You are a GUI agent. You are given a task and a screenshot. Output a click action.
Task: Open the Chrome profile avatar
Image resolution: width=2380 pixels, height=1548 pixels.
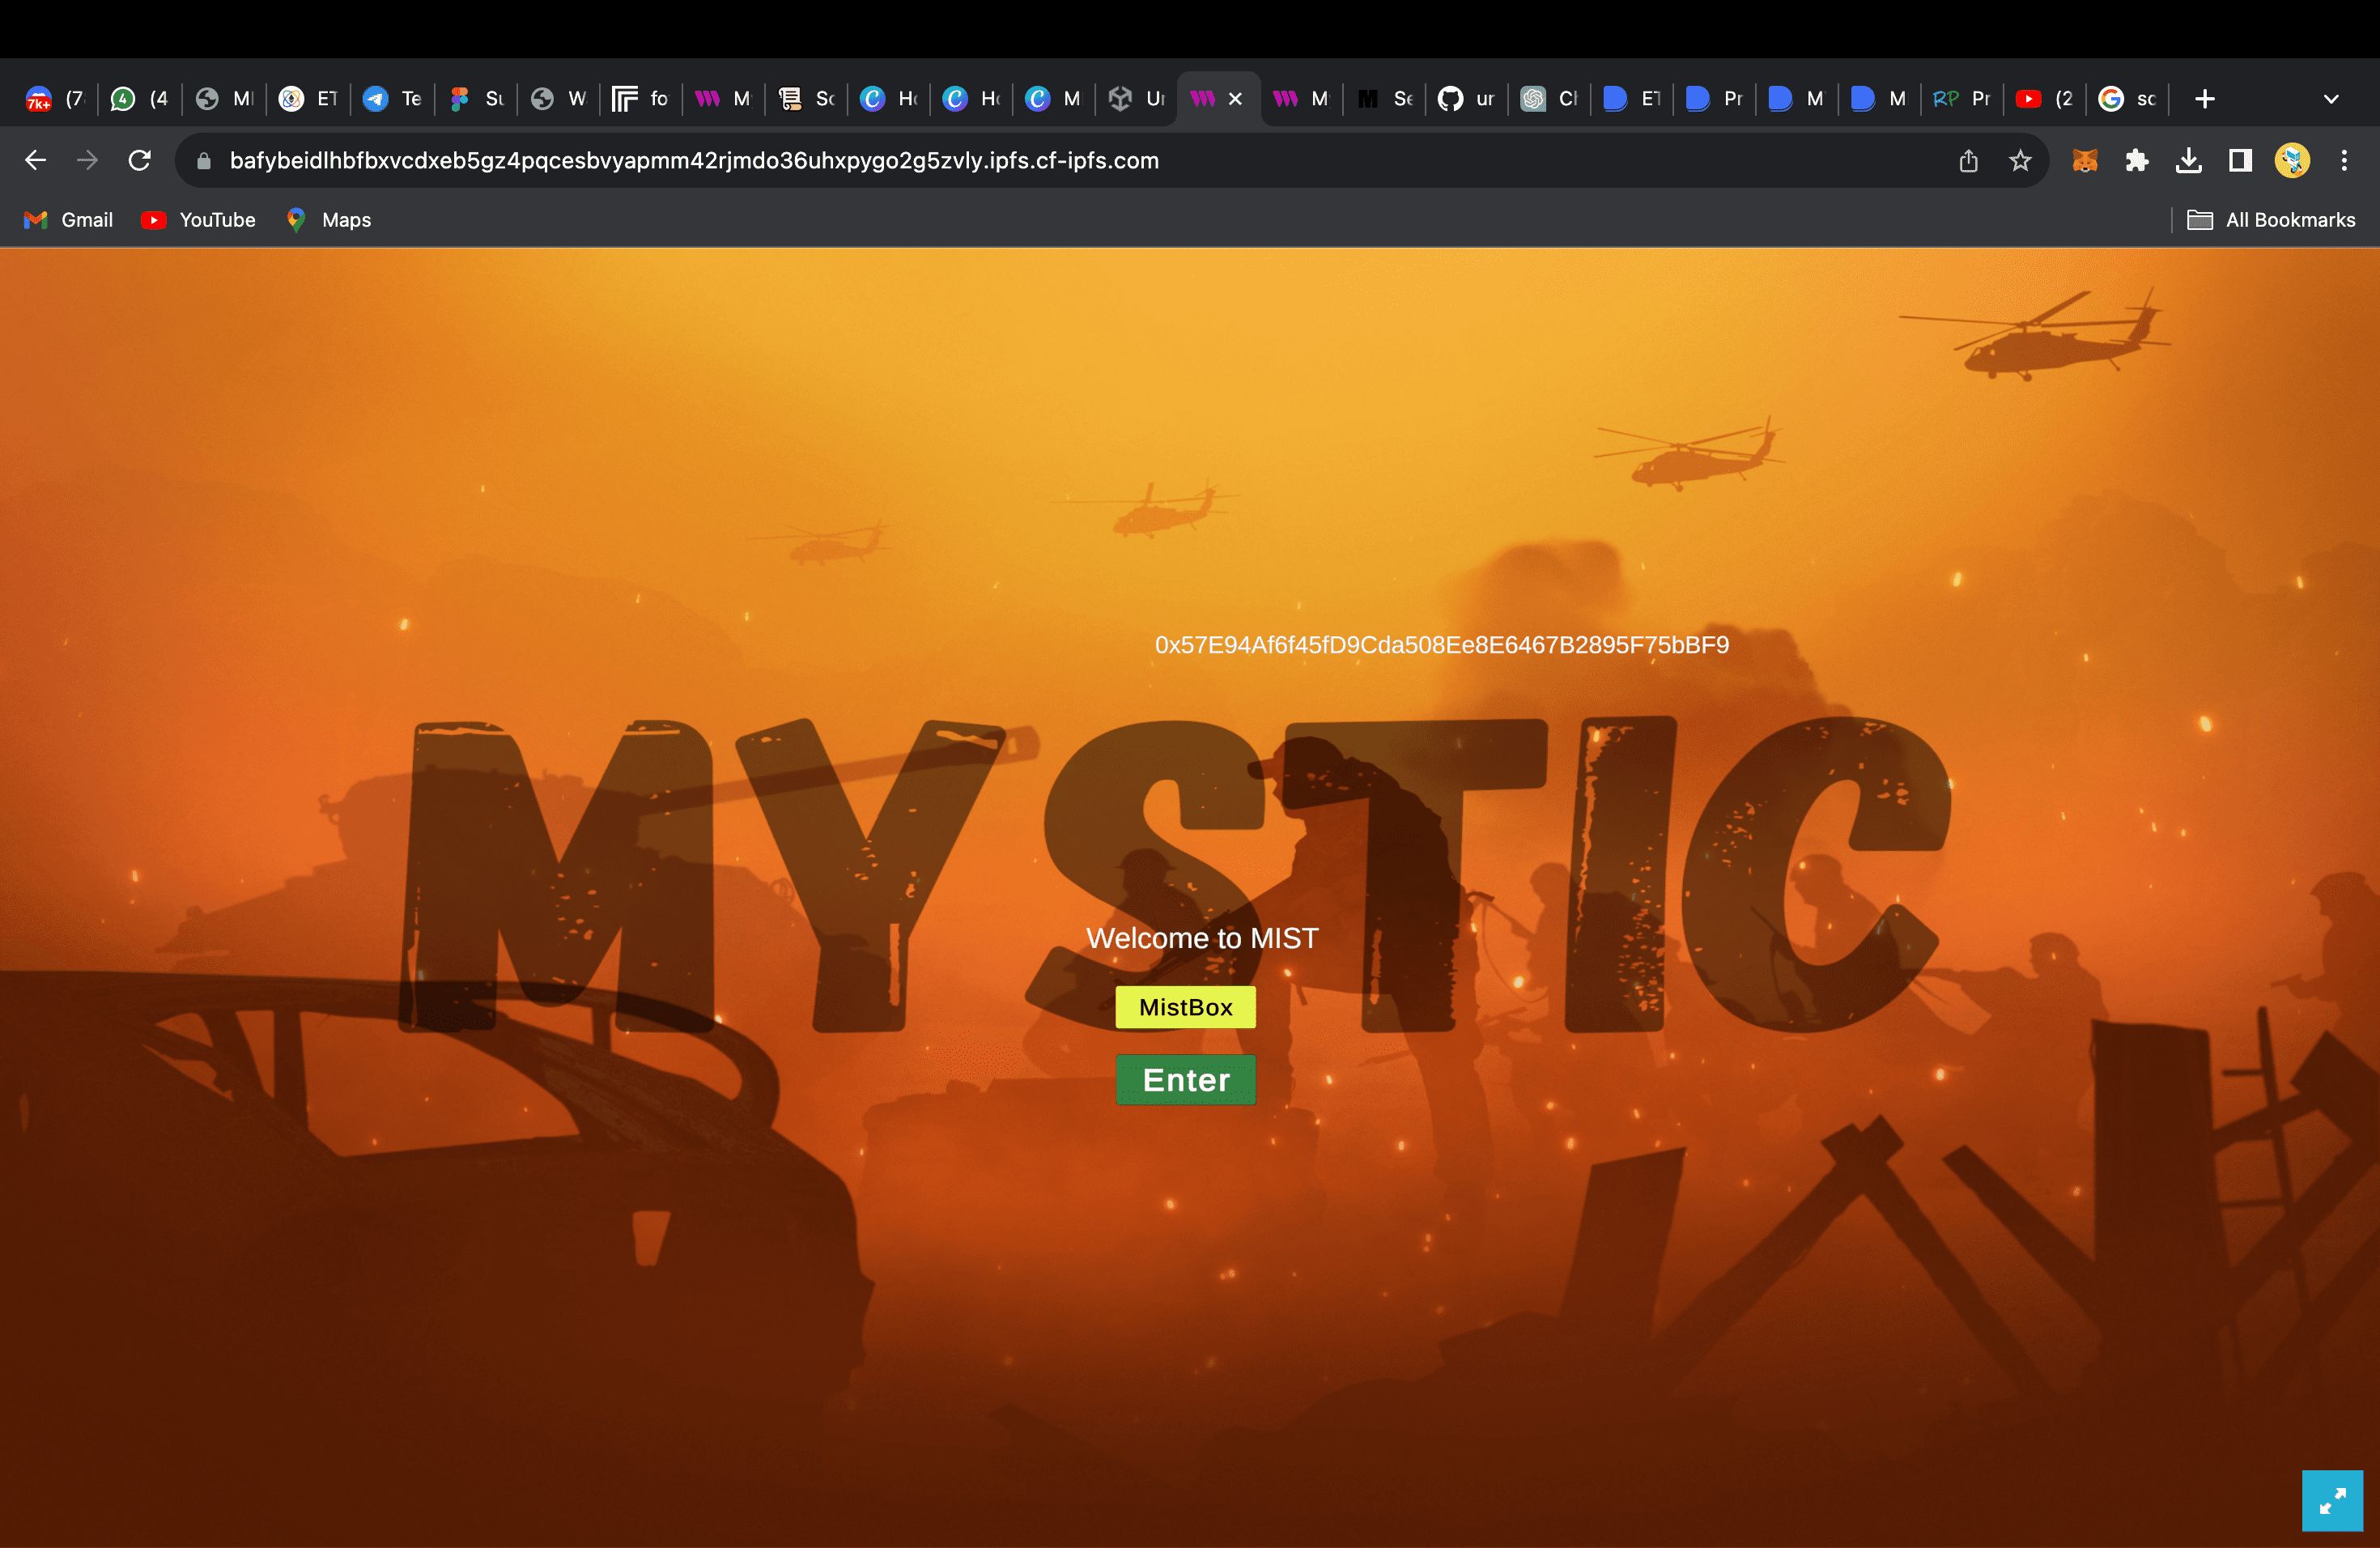coord(2292,161)
